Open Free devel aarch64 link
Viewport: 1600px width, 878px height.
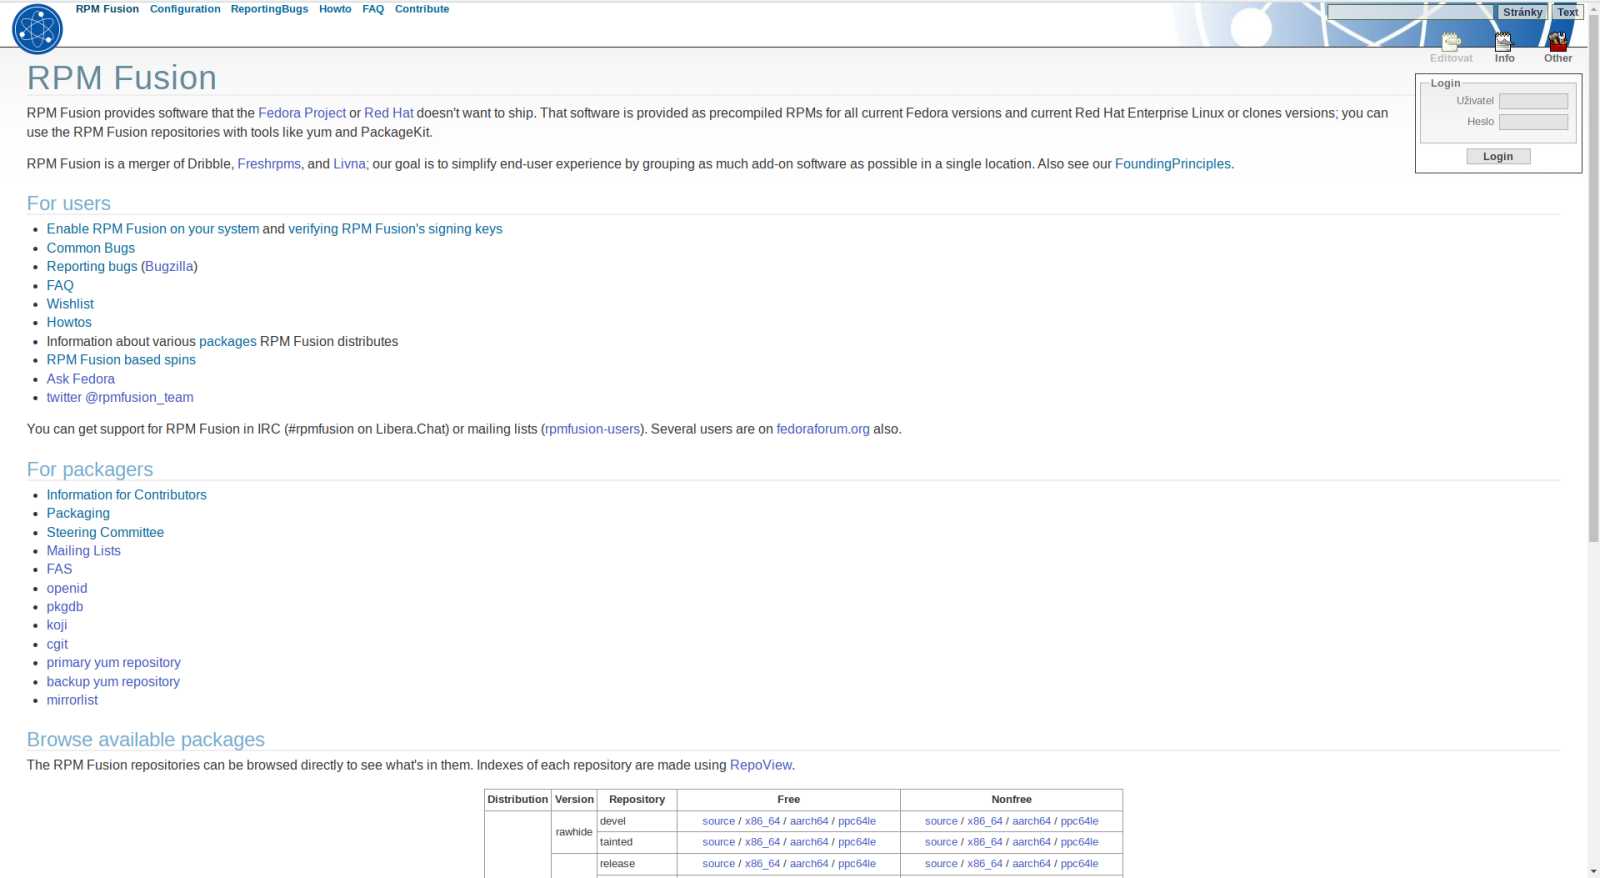point(809,821)
